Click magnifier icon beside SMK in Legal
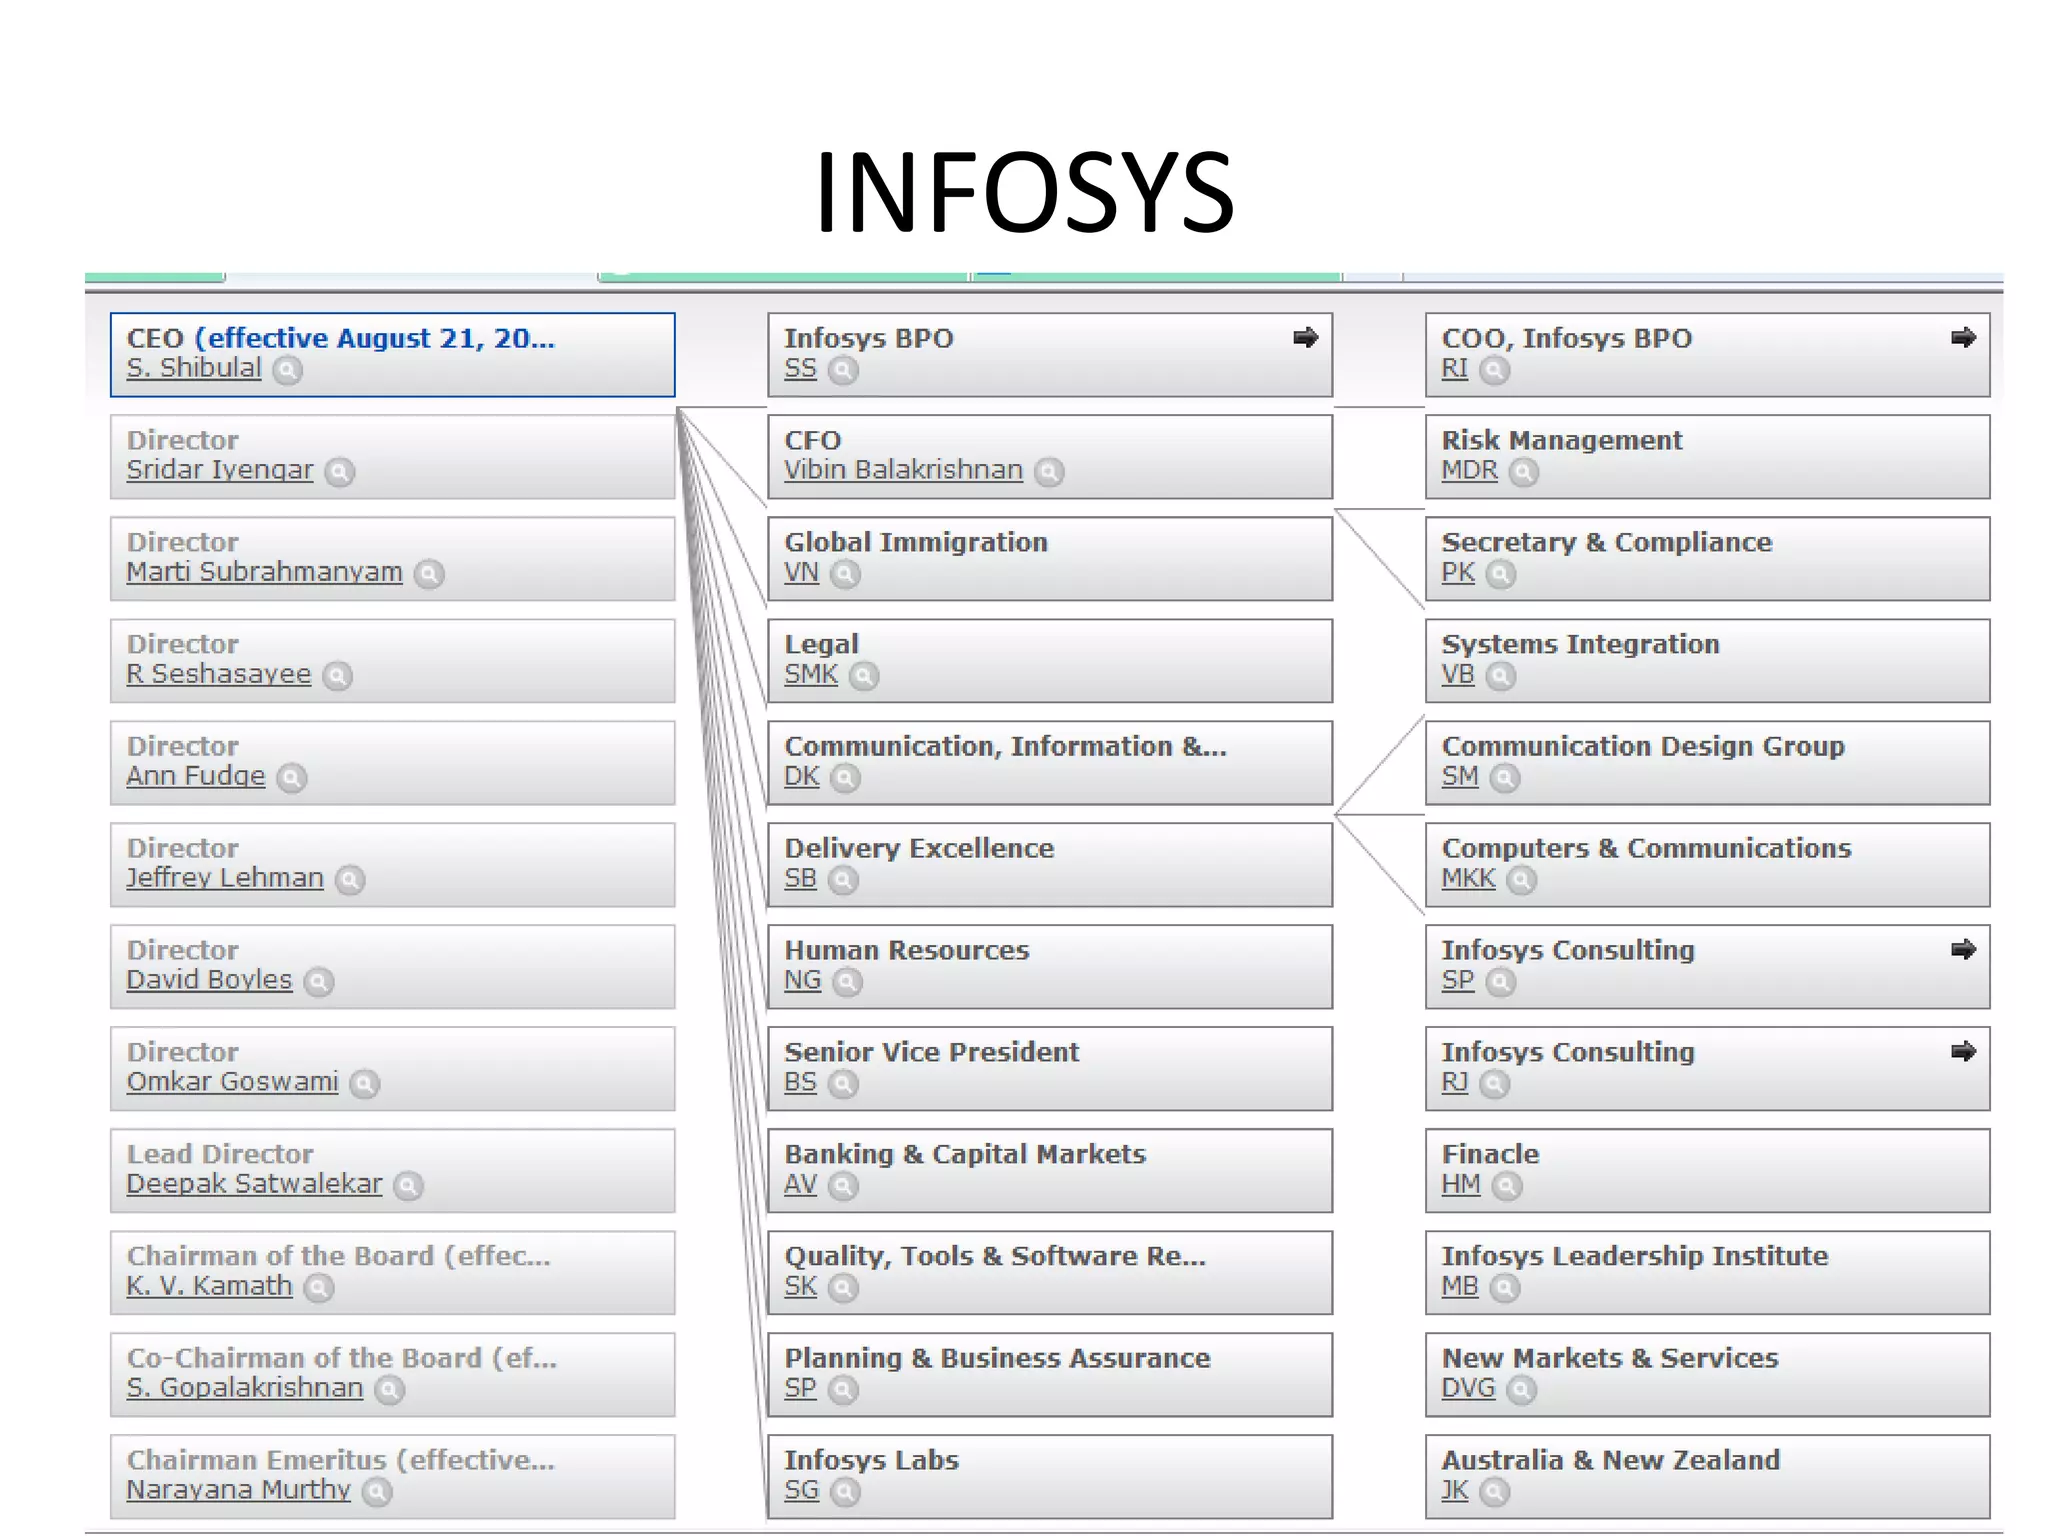 pos(864,676)
